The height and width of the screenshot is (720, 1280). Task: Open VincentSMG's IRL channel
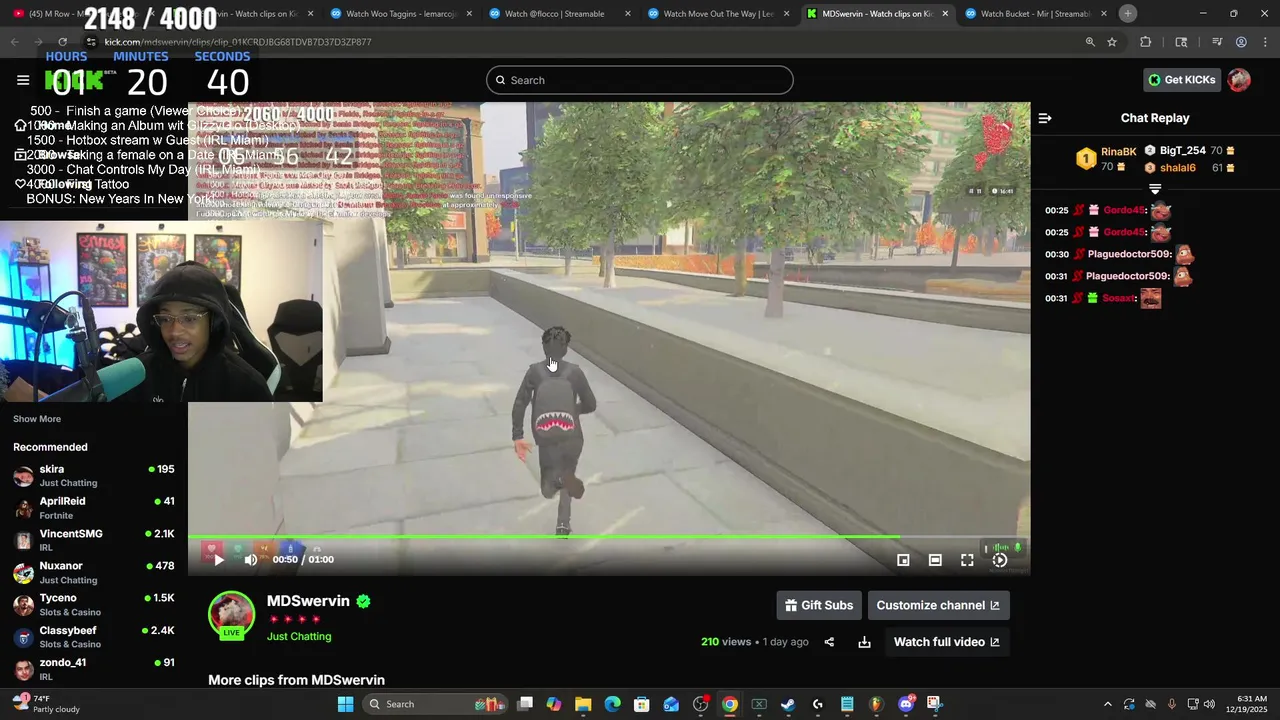(94, 540)
